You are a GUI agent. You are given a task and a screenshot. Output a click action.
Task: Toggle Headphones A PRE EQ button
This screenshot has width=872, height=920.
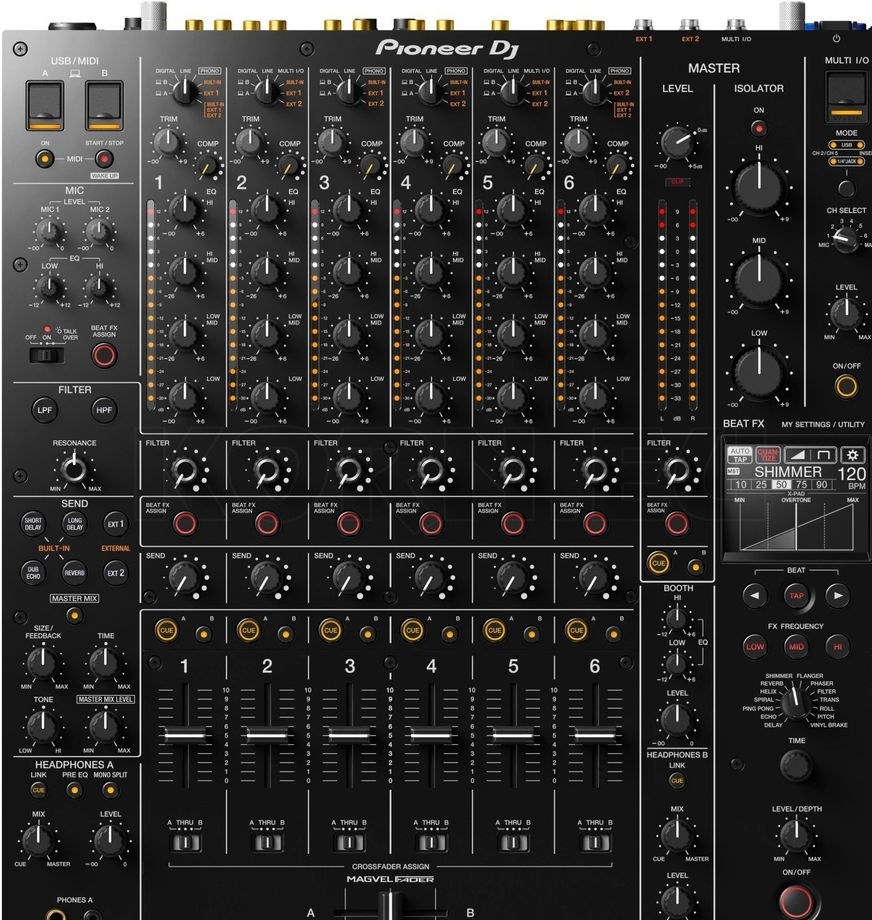[x=74, y=790]
